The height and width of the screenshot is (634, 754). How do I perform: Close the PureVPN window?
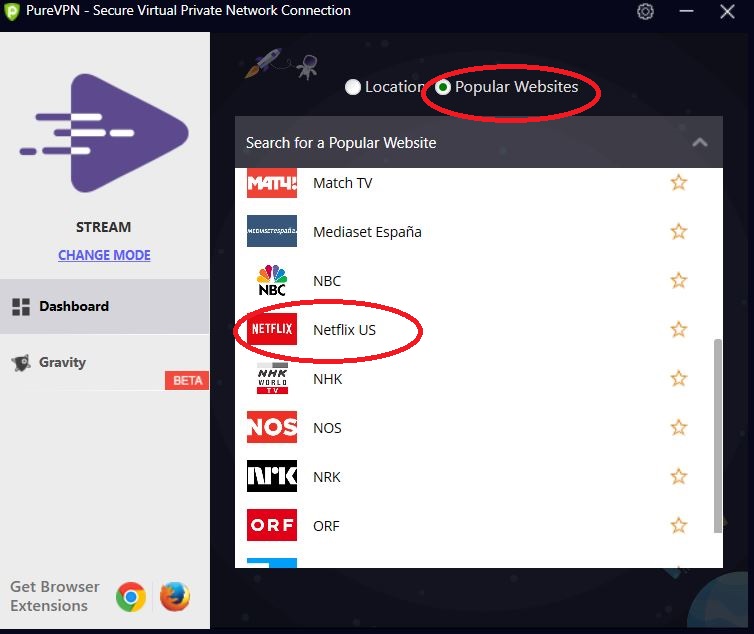coord(727,12)
